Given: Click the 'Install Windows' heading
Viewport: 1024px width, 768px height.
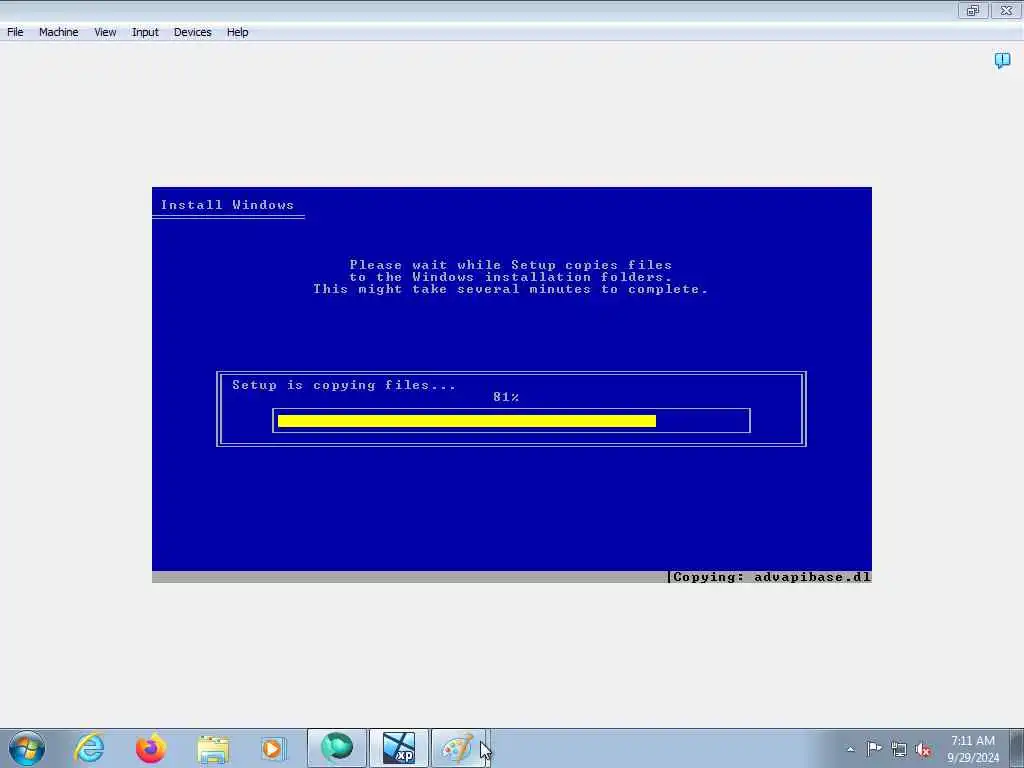Looking at the screenshot, I should (227, 205).
